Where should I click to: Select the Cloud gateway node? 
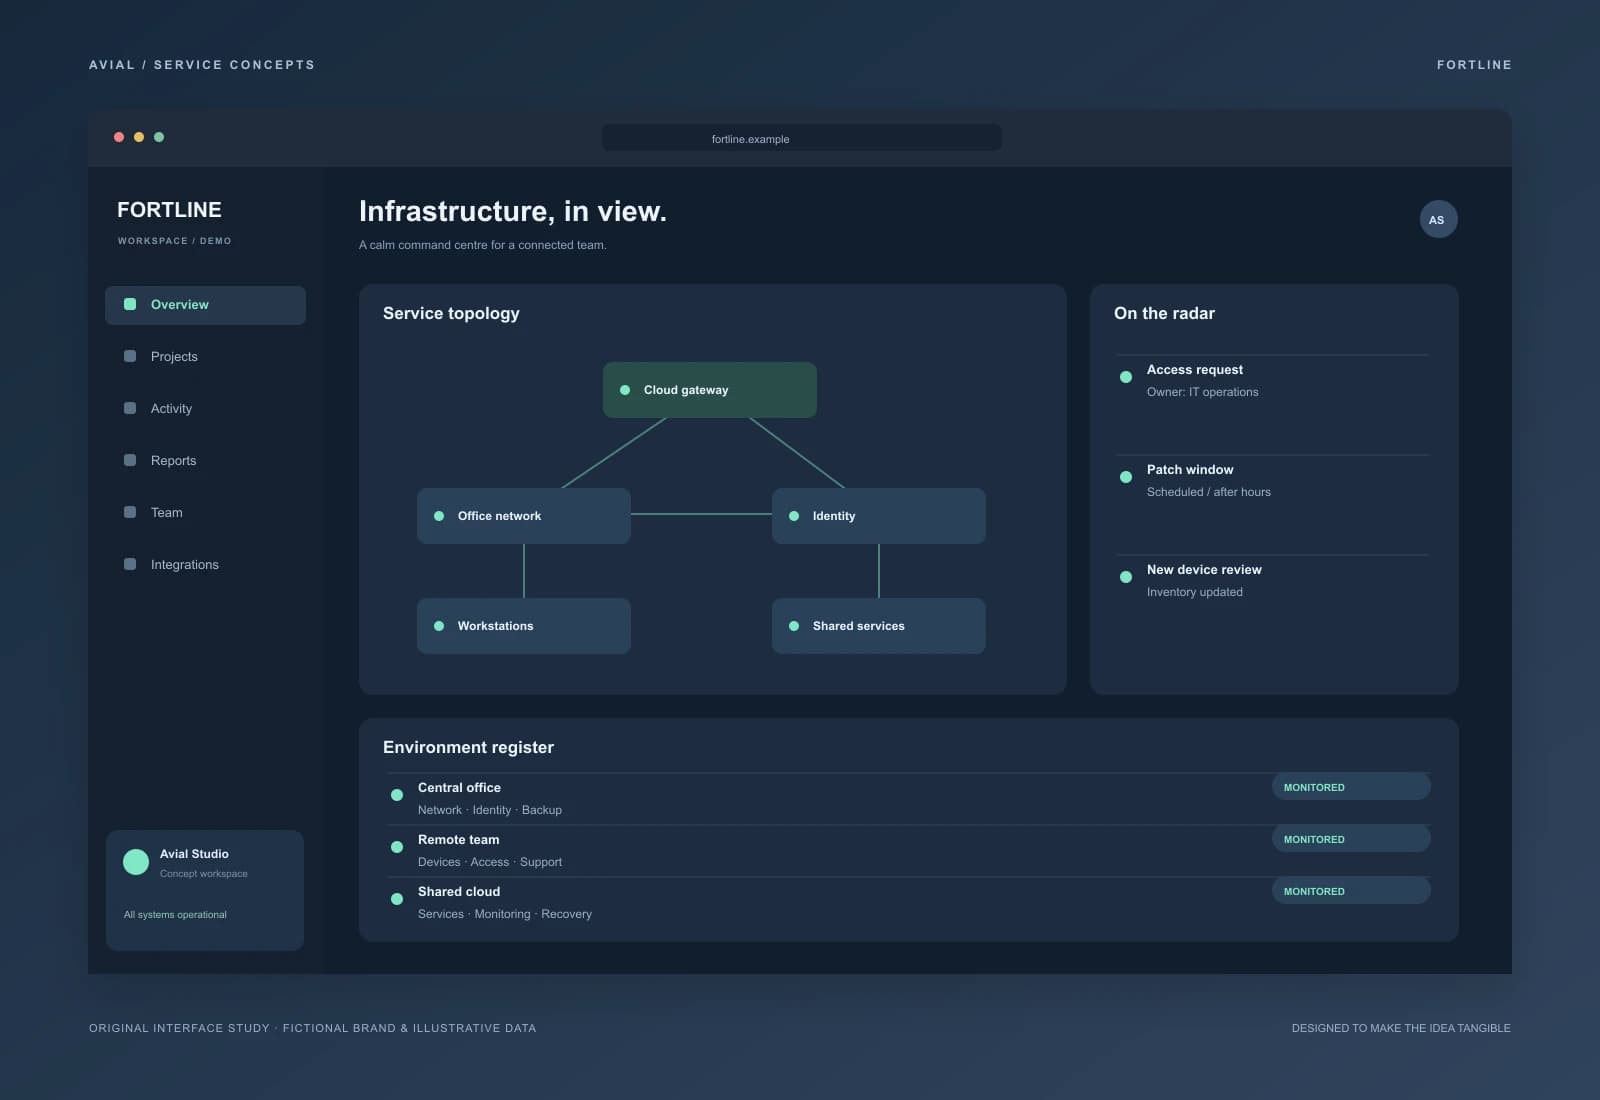(x=710, y=390)
